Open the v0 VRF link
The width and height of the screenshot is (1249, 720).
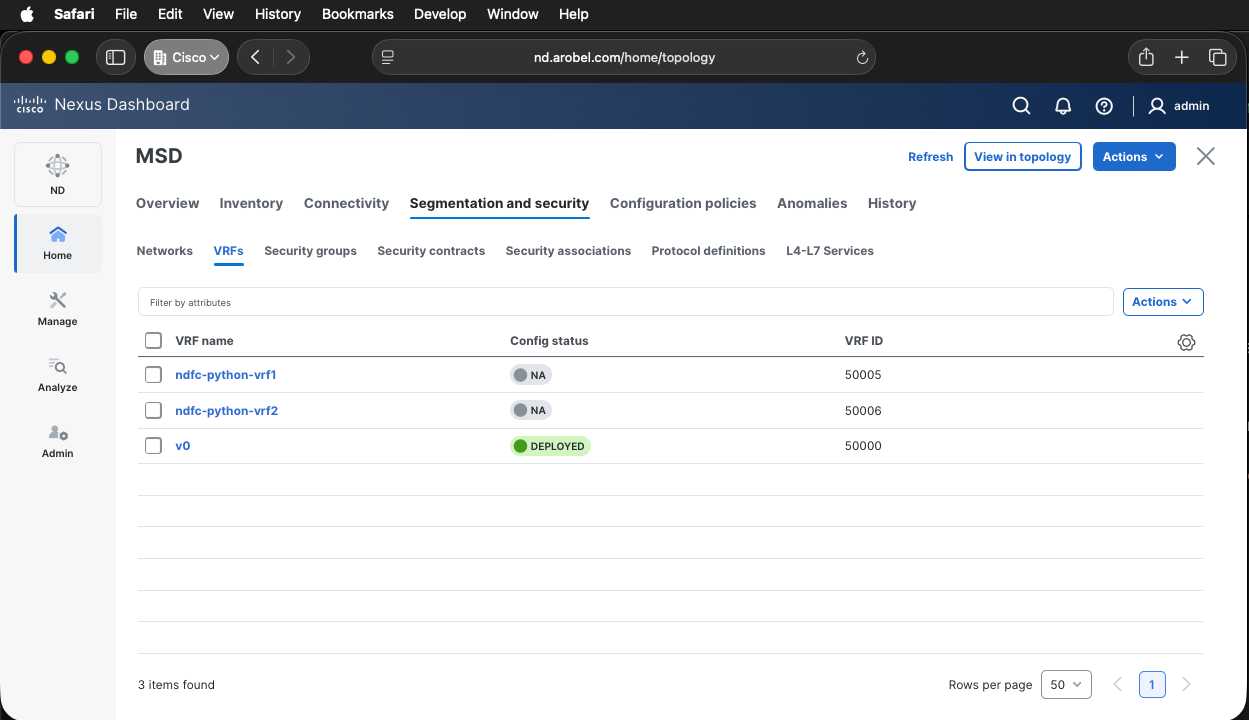pos(182,446)
